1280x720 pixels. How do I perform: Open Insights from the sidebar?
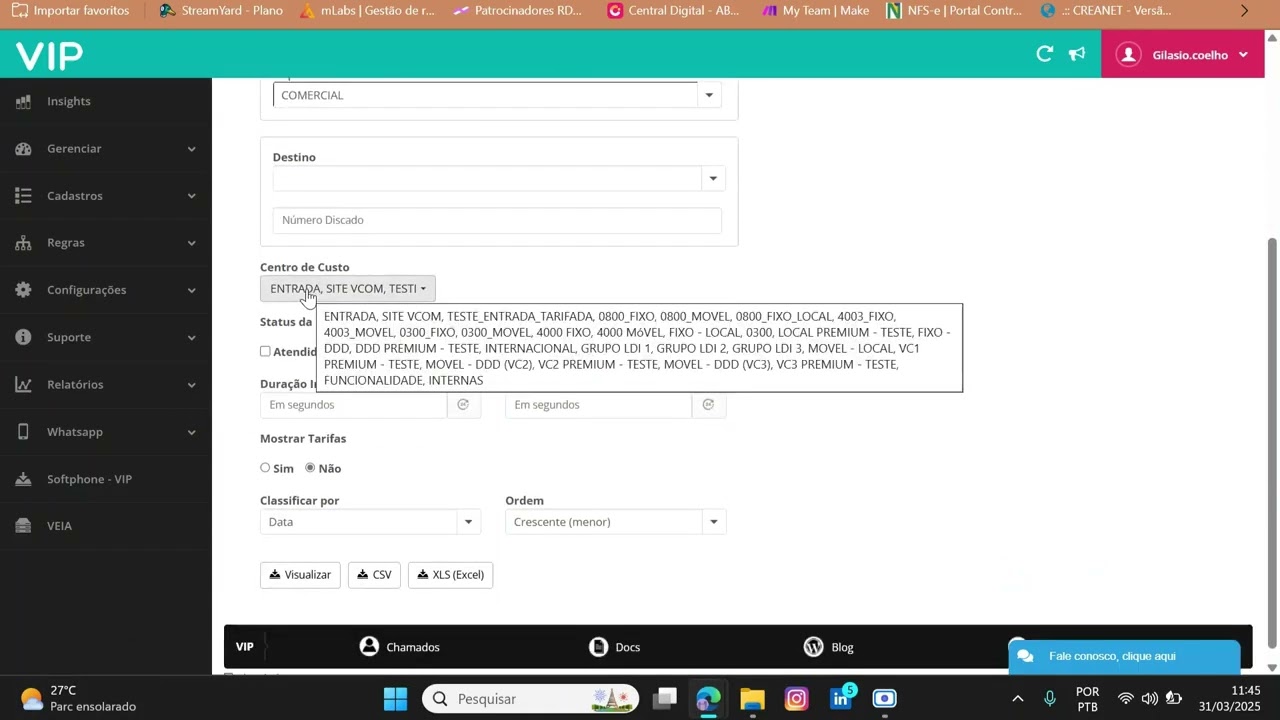[68, 101]
